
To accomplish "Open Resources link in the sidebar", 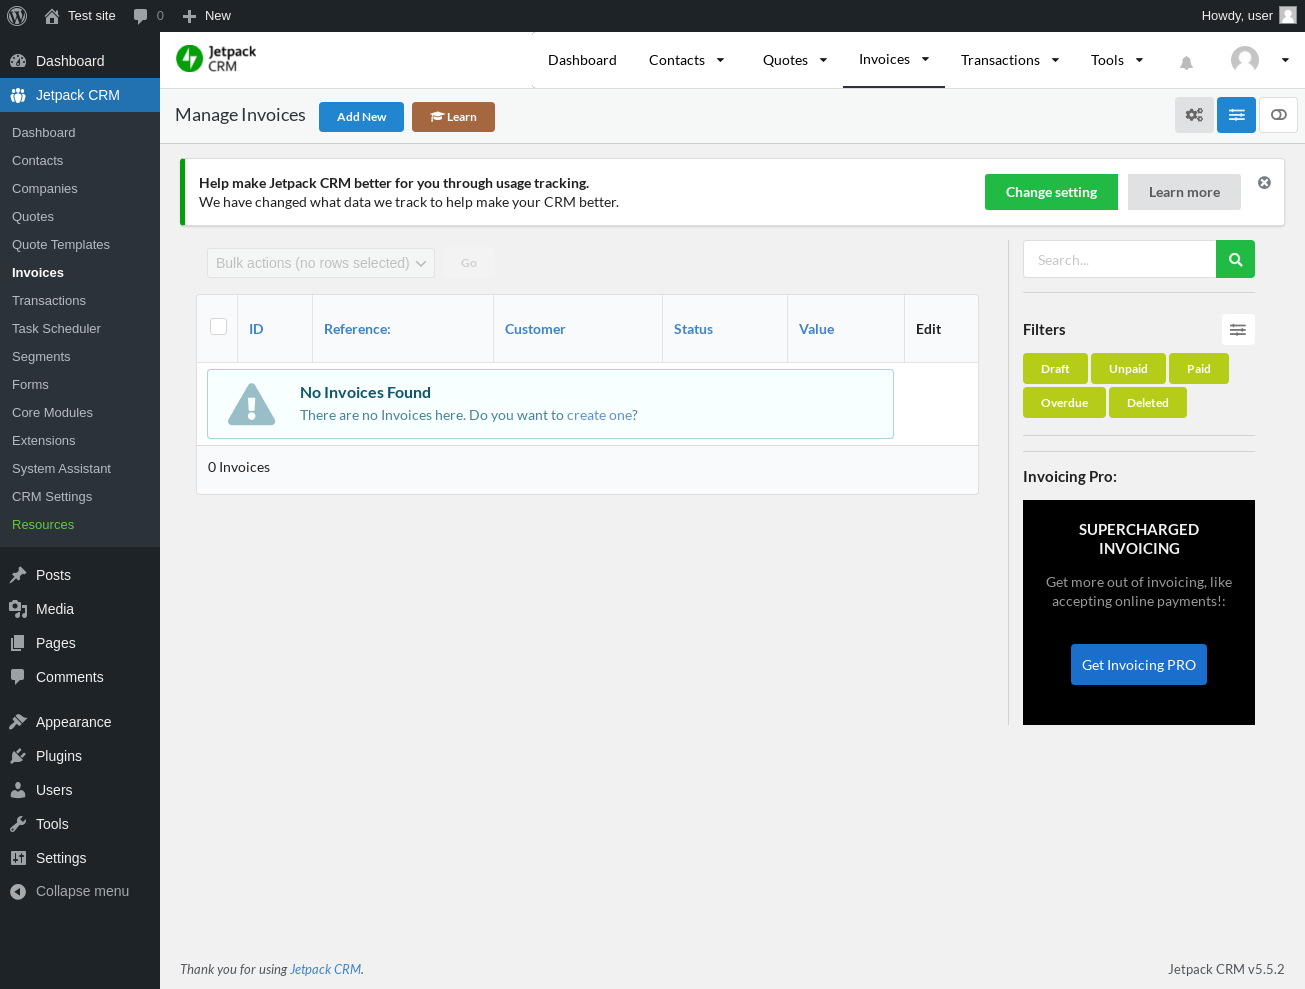I will coord(43,525).
